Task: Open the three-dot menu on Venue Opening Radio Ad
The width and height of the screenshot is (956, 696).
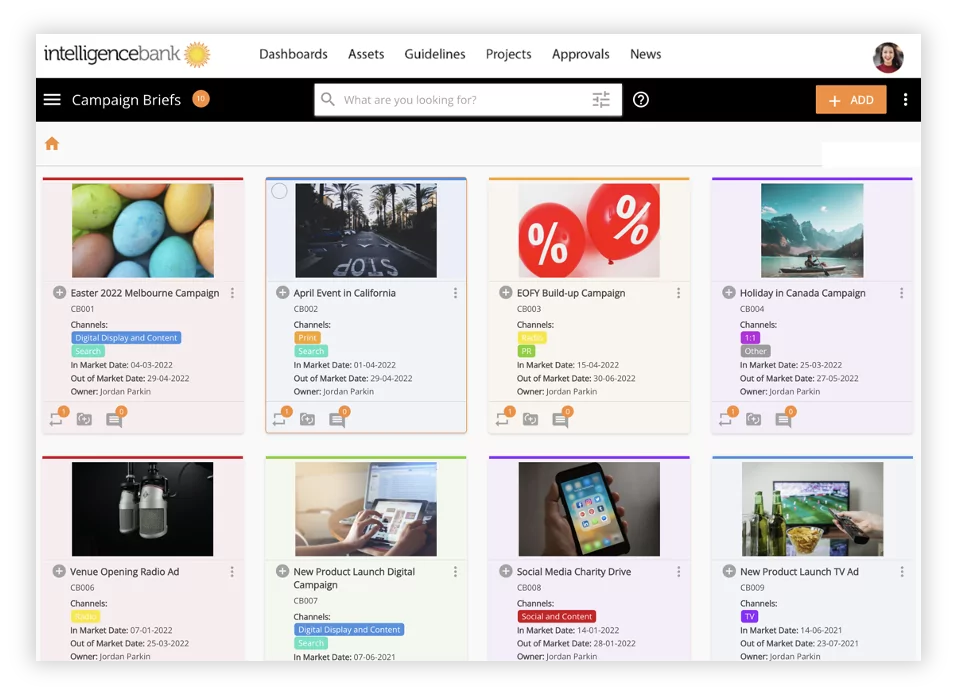Action: (x=232, y=572)
